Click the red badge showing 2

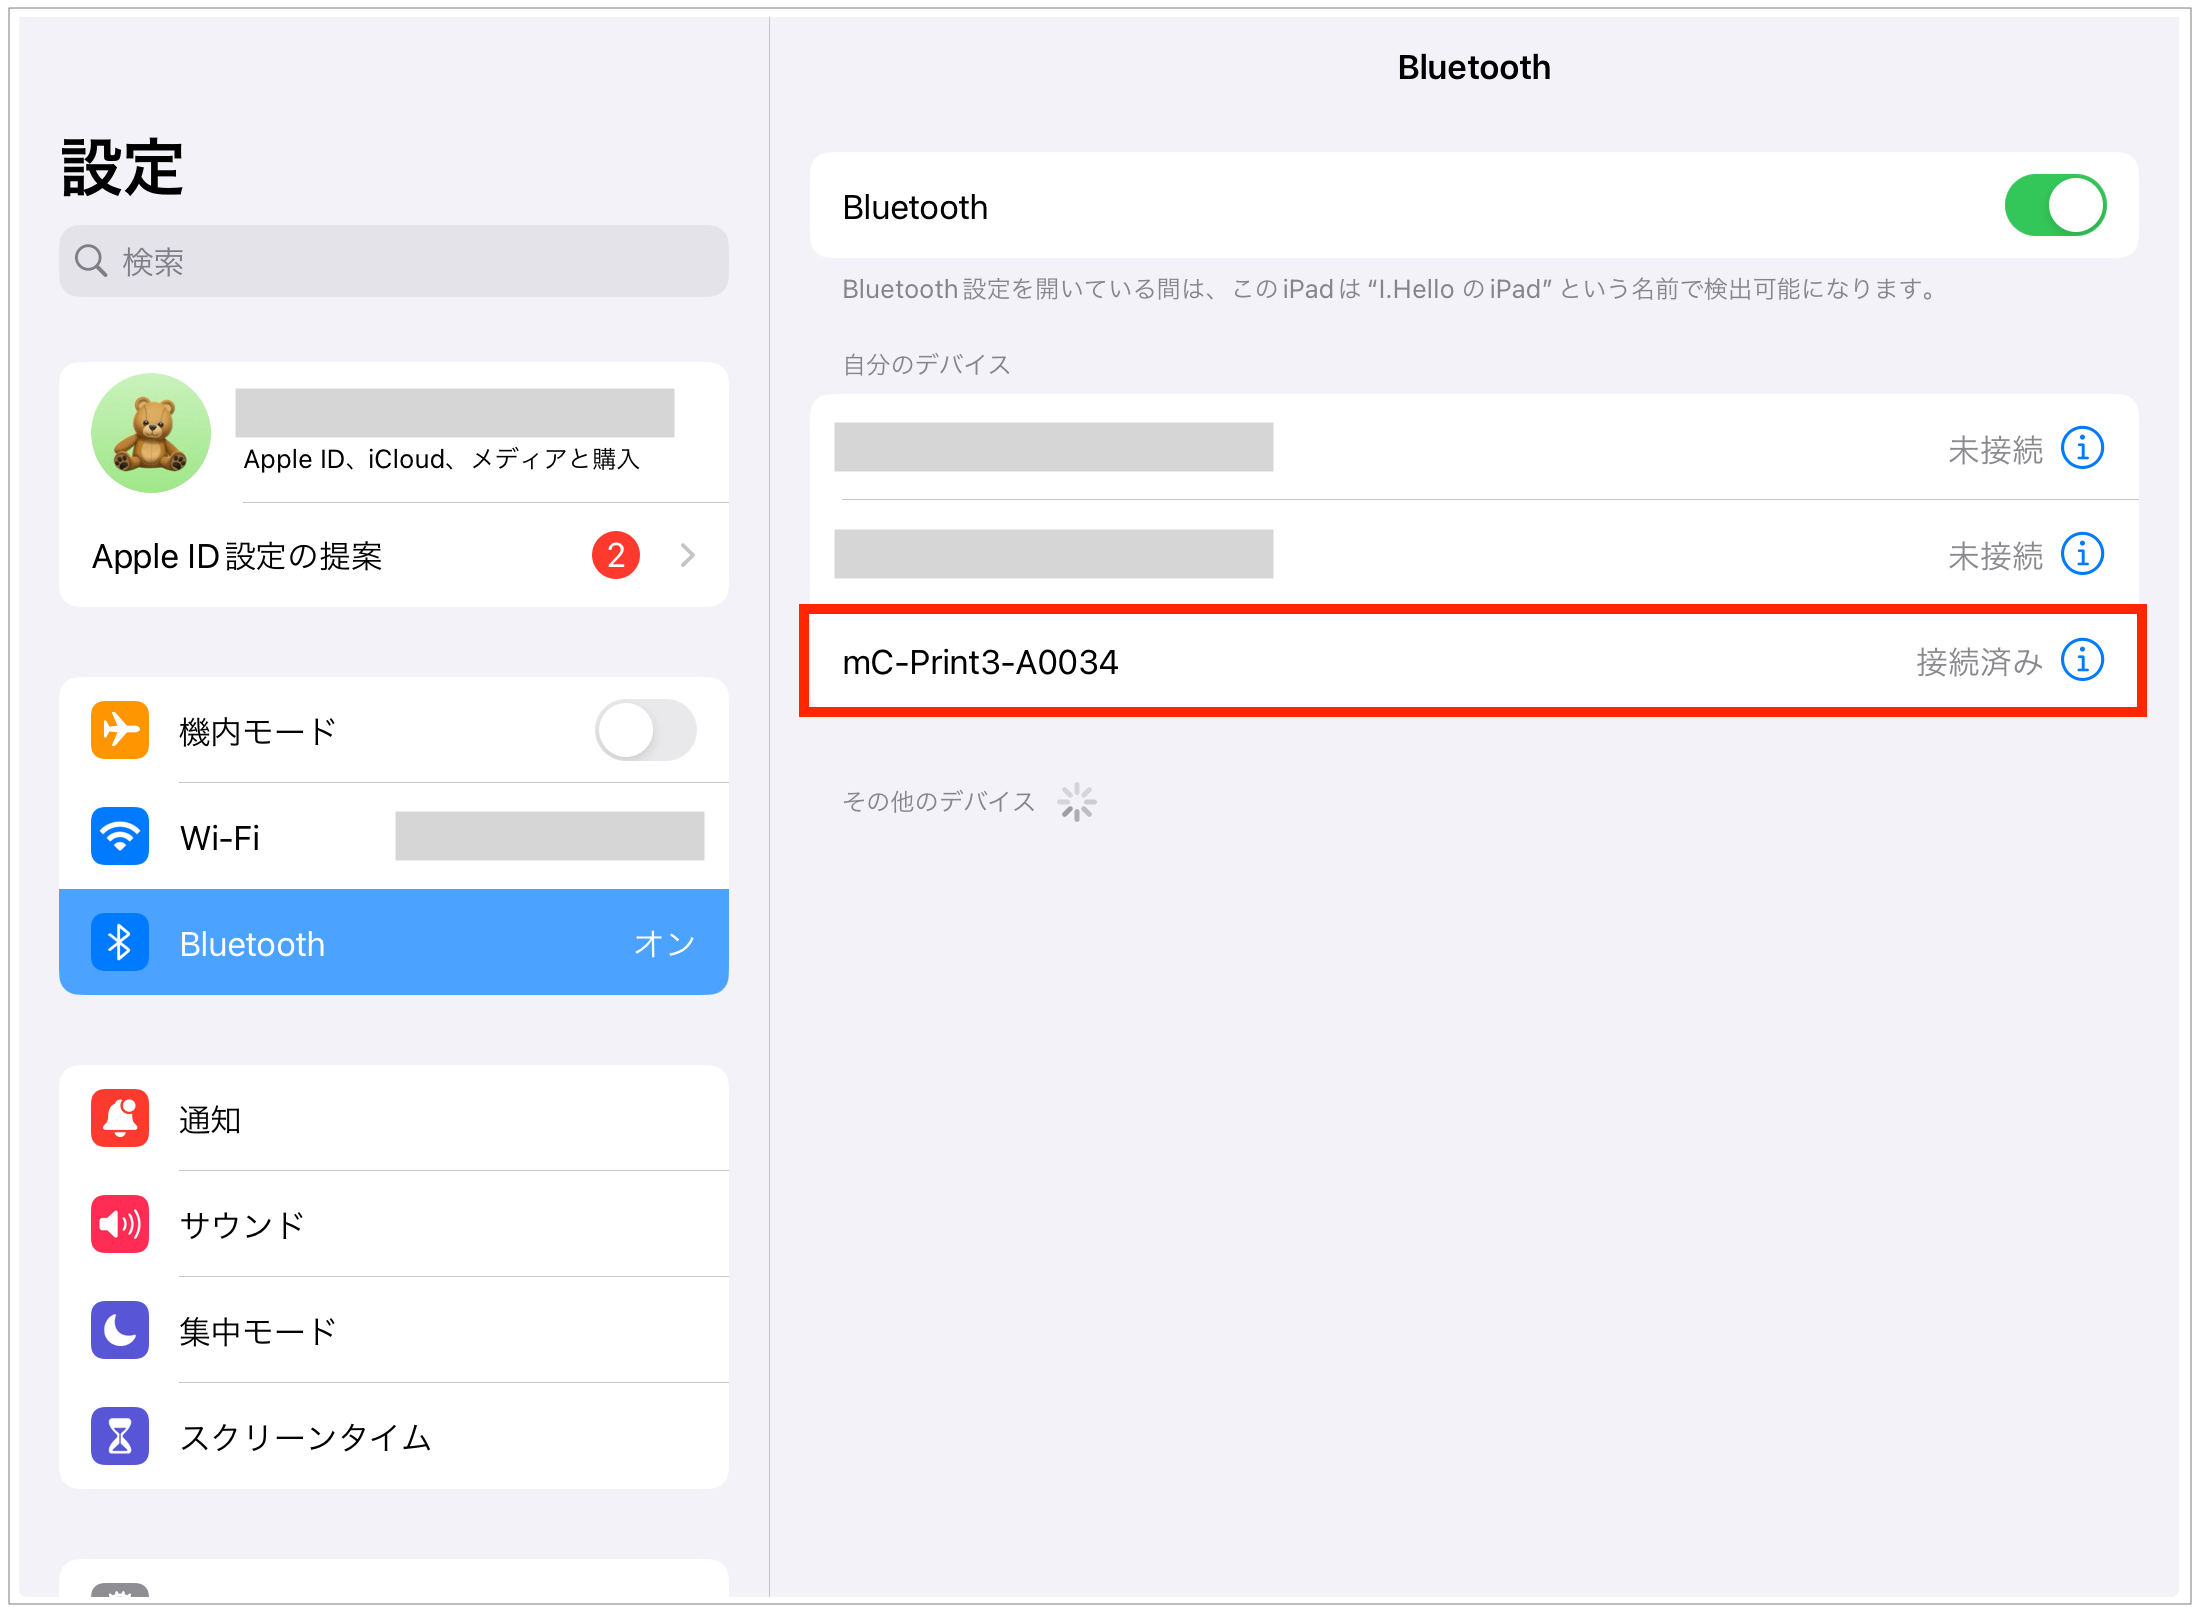[x=616, y=555]
